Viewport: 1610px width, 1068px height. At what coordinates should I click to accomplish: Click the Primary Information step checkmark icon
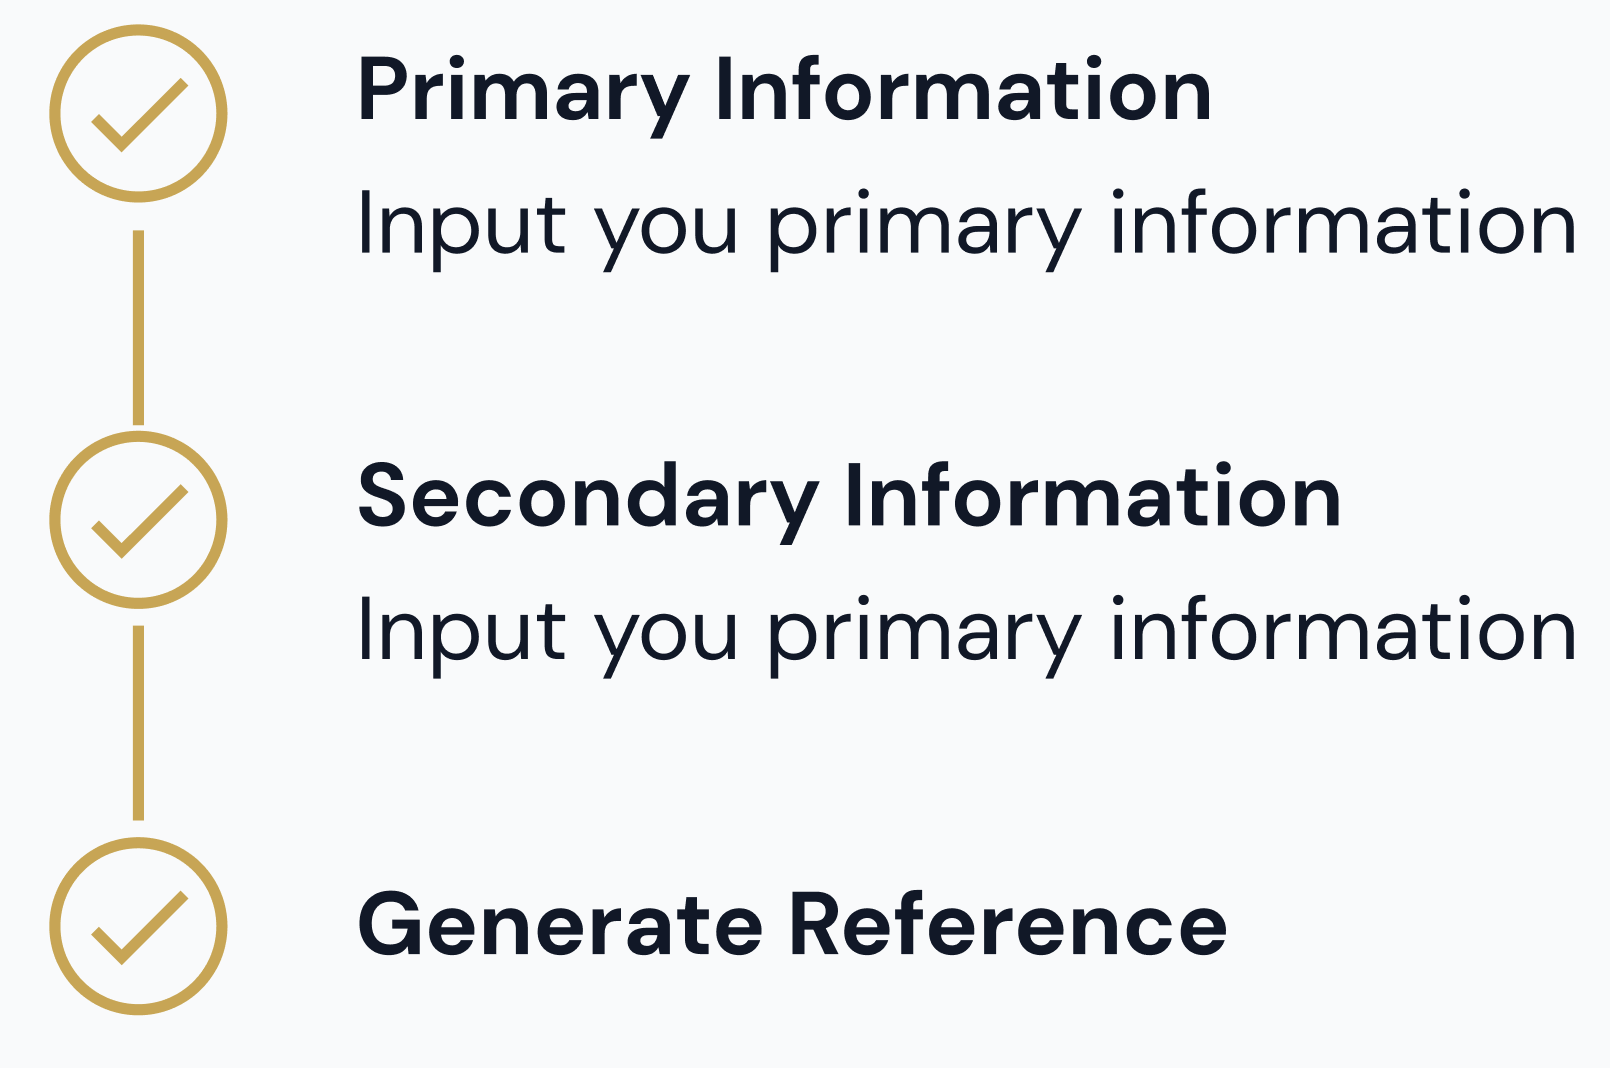pos(139,114)
